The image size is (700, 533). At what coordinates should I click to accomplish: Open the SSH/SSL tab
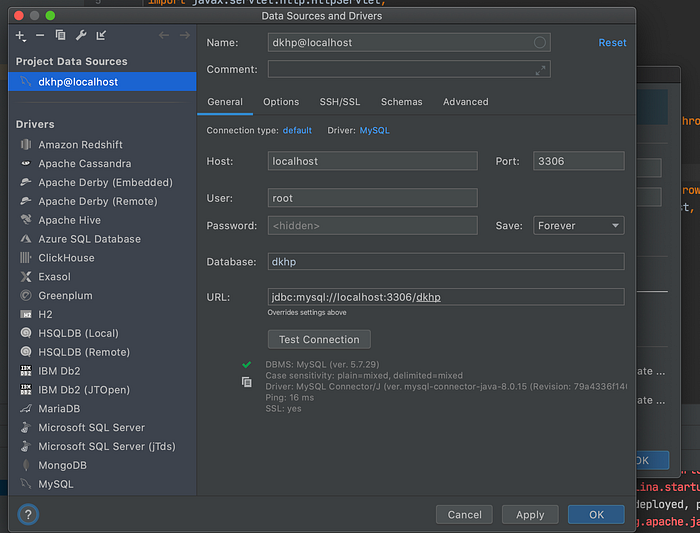tap(340, 102)
